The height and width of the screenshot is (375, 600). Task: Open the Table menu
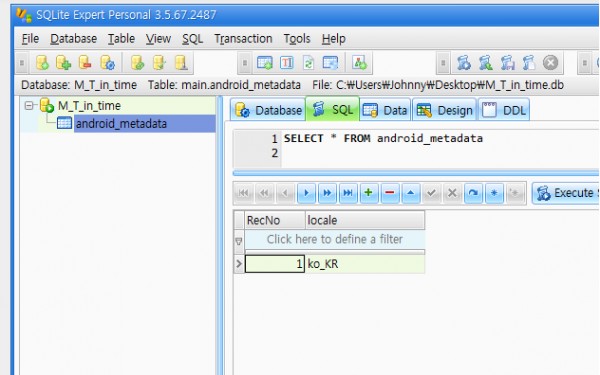(121, 39)
